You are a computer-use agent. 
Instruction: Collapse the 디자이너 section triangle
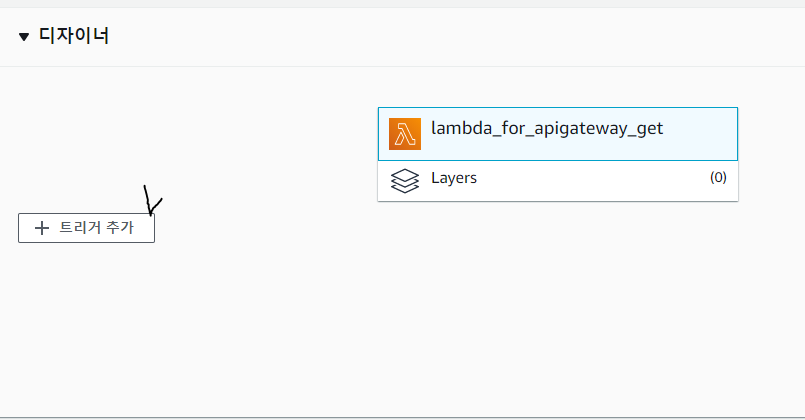(24, 36)
